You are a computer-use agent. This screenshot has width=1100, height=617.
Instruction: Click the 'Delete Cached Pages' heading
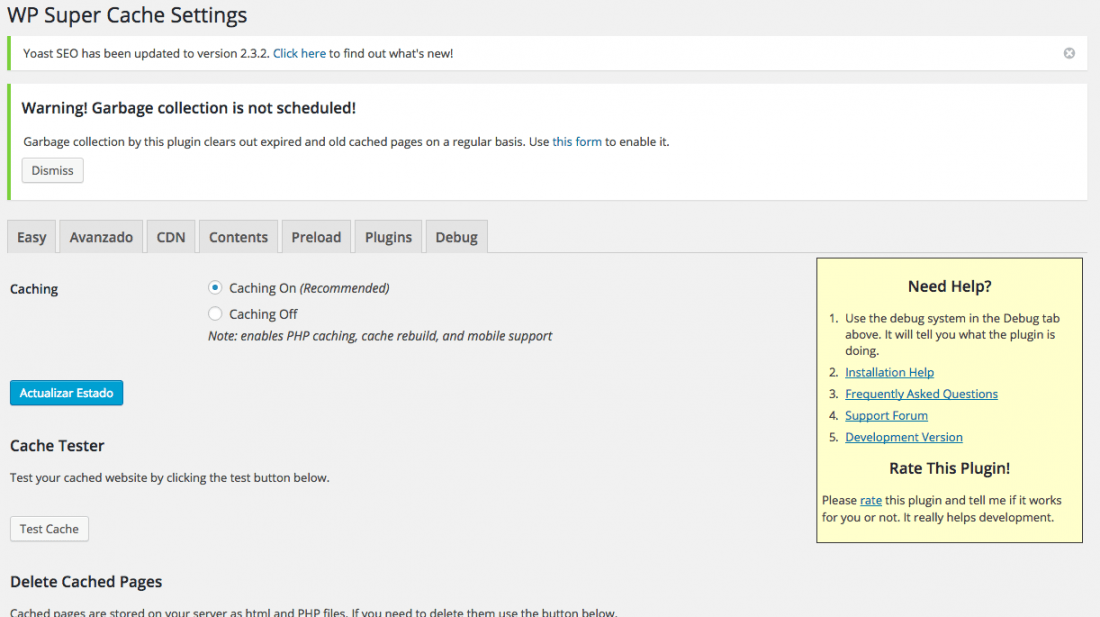86,582
